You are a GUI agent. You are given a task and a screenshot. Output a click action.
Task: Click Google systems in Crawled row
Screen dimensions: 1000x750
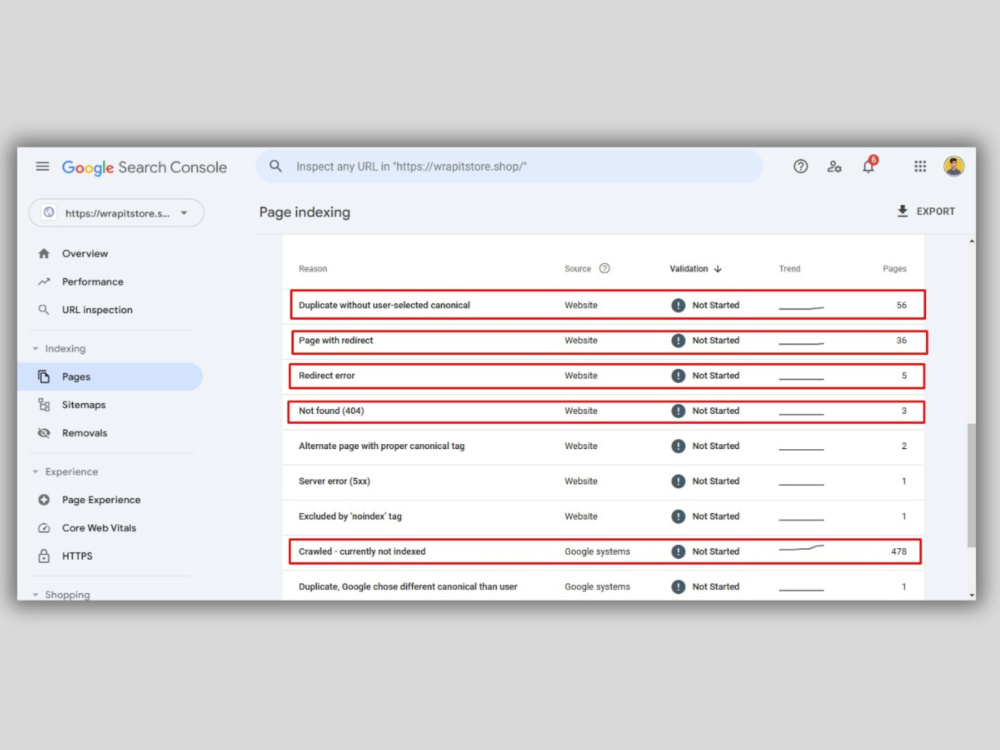tap(597, 551)
